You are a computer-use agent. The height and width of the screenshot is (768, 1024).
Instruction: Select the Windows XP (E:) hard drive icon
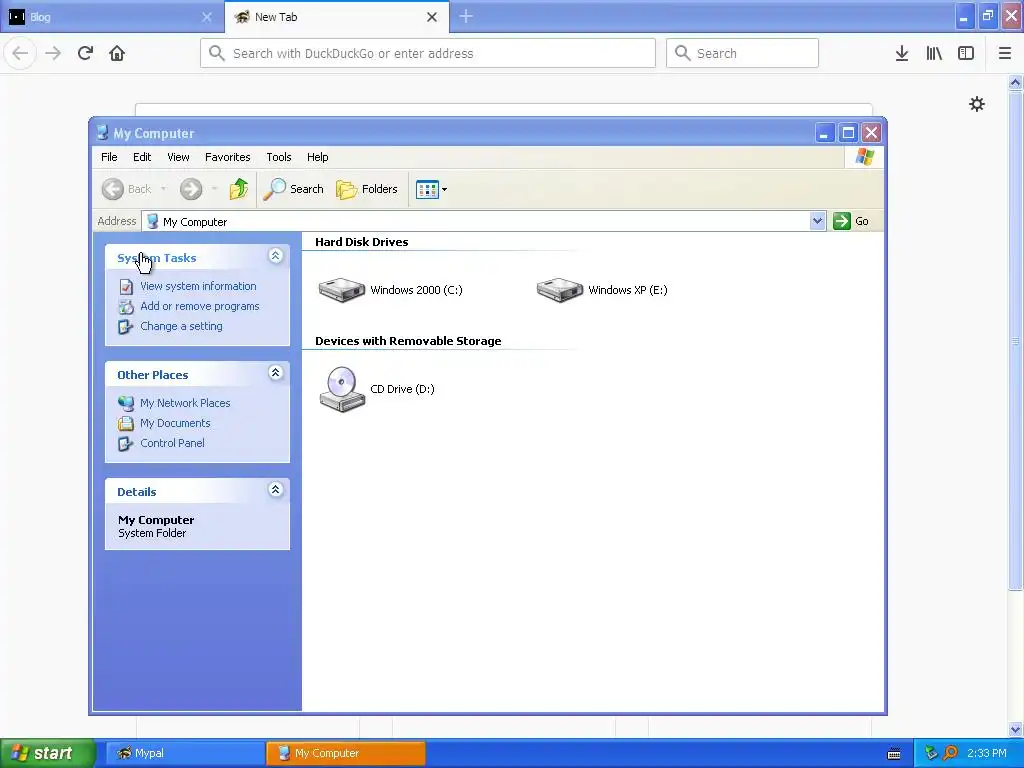point(560,290)
